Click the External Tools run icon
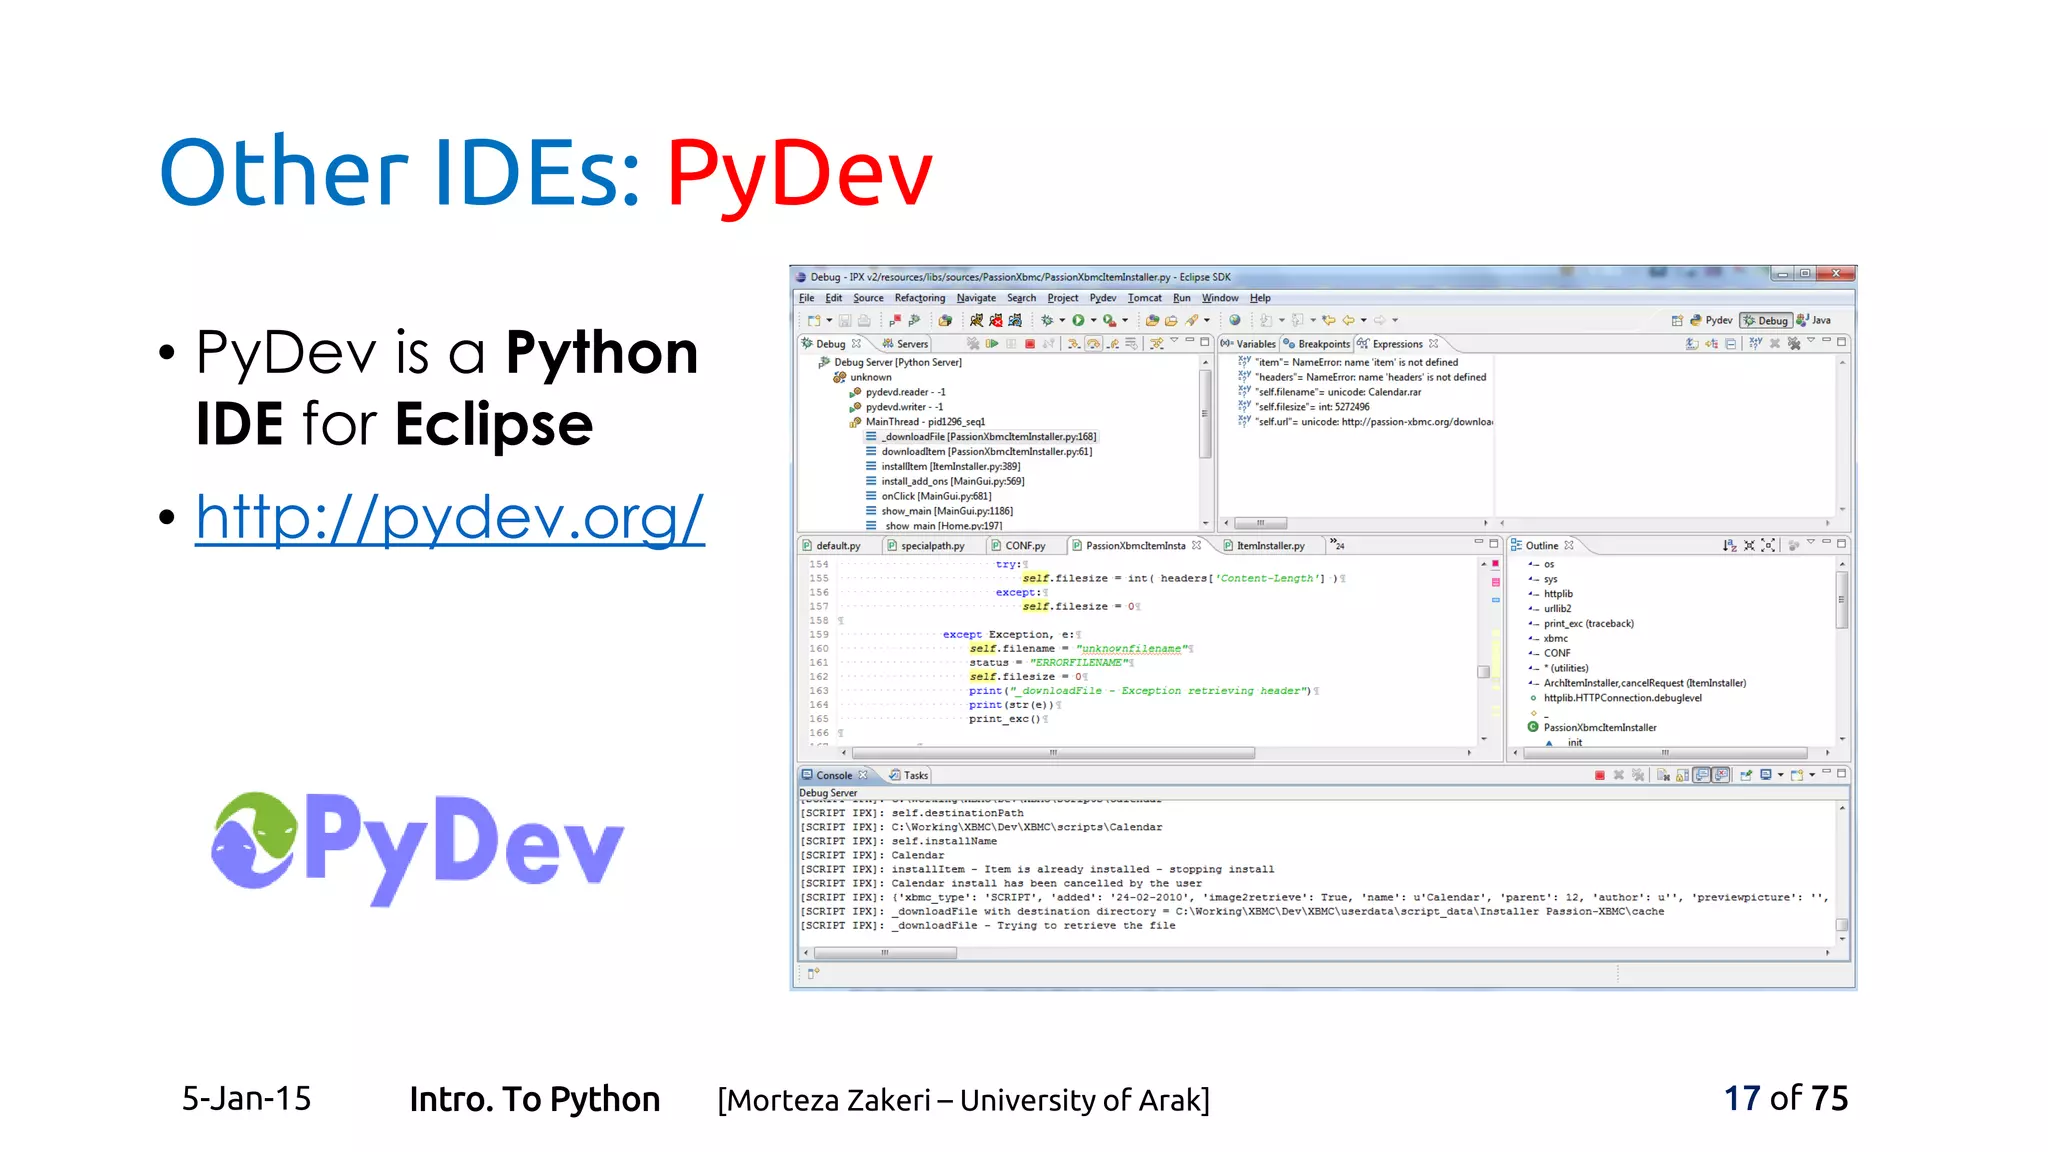 pos(1110,320)
